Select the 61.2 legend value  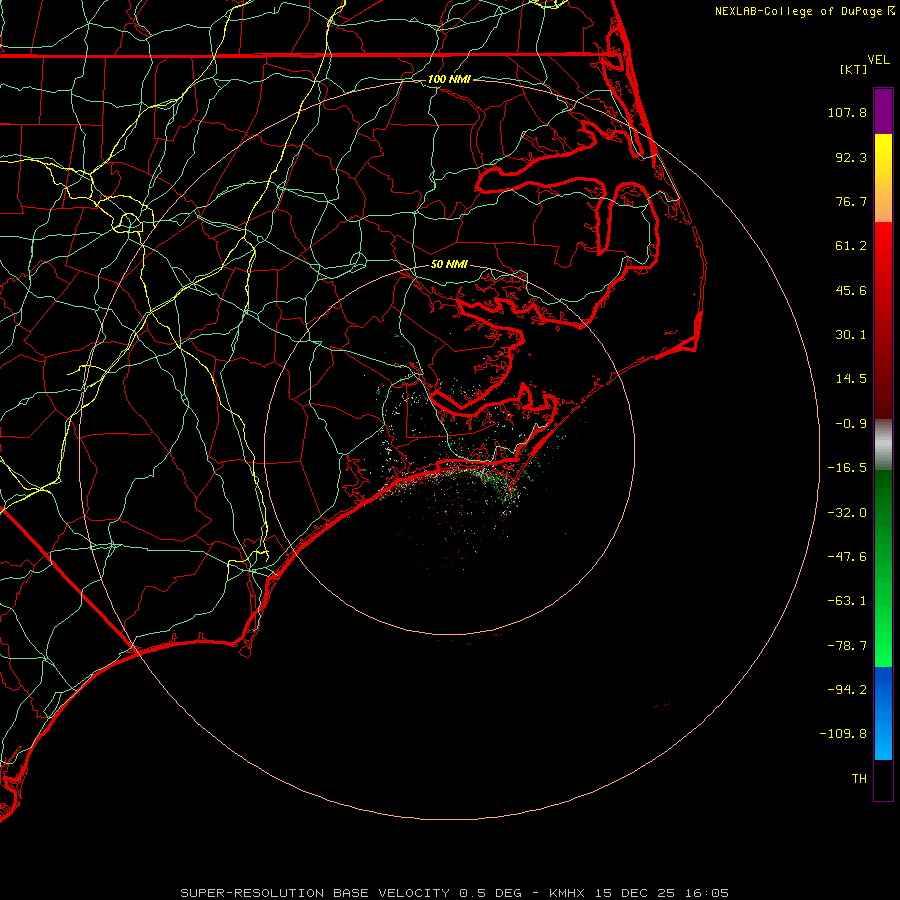[851, 246]
